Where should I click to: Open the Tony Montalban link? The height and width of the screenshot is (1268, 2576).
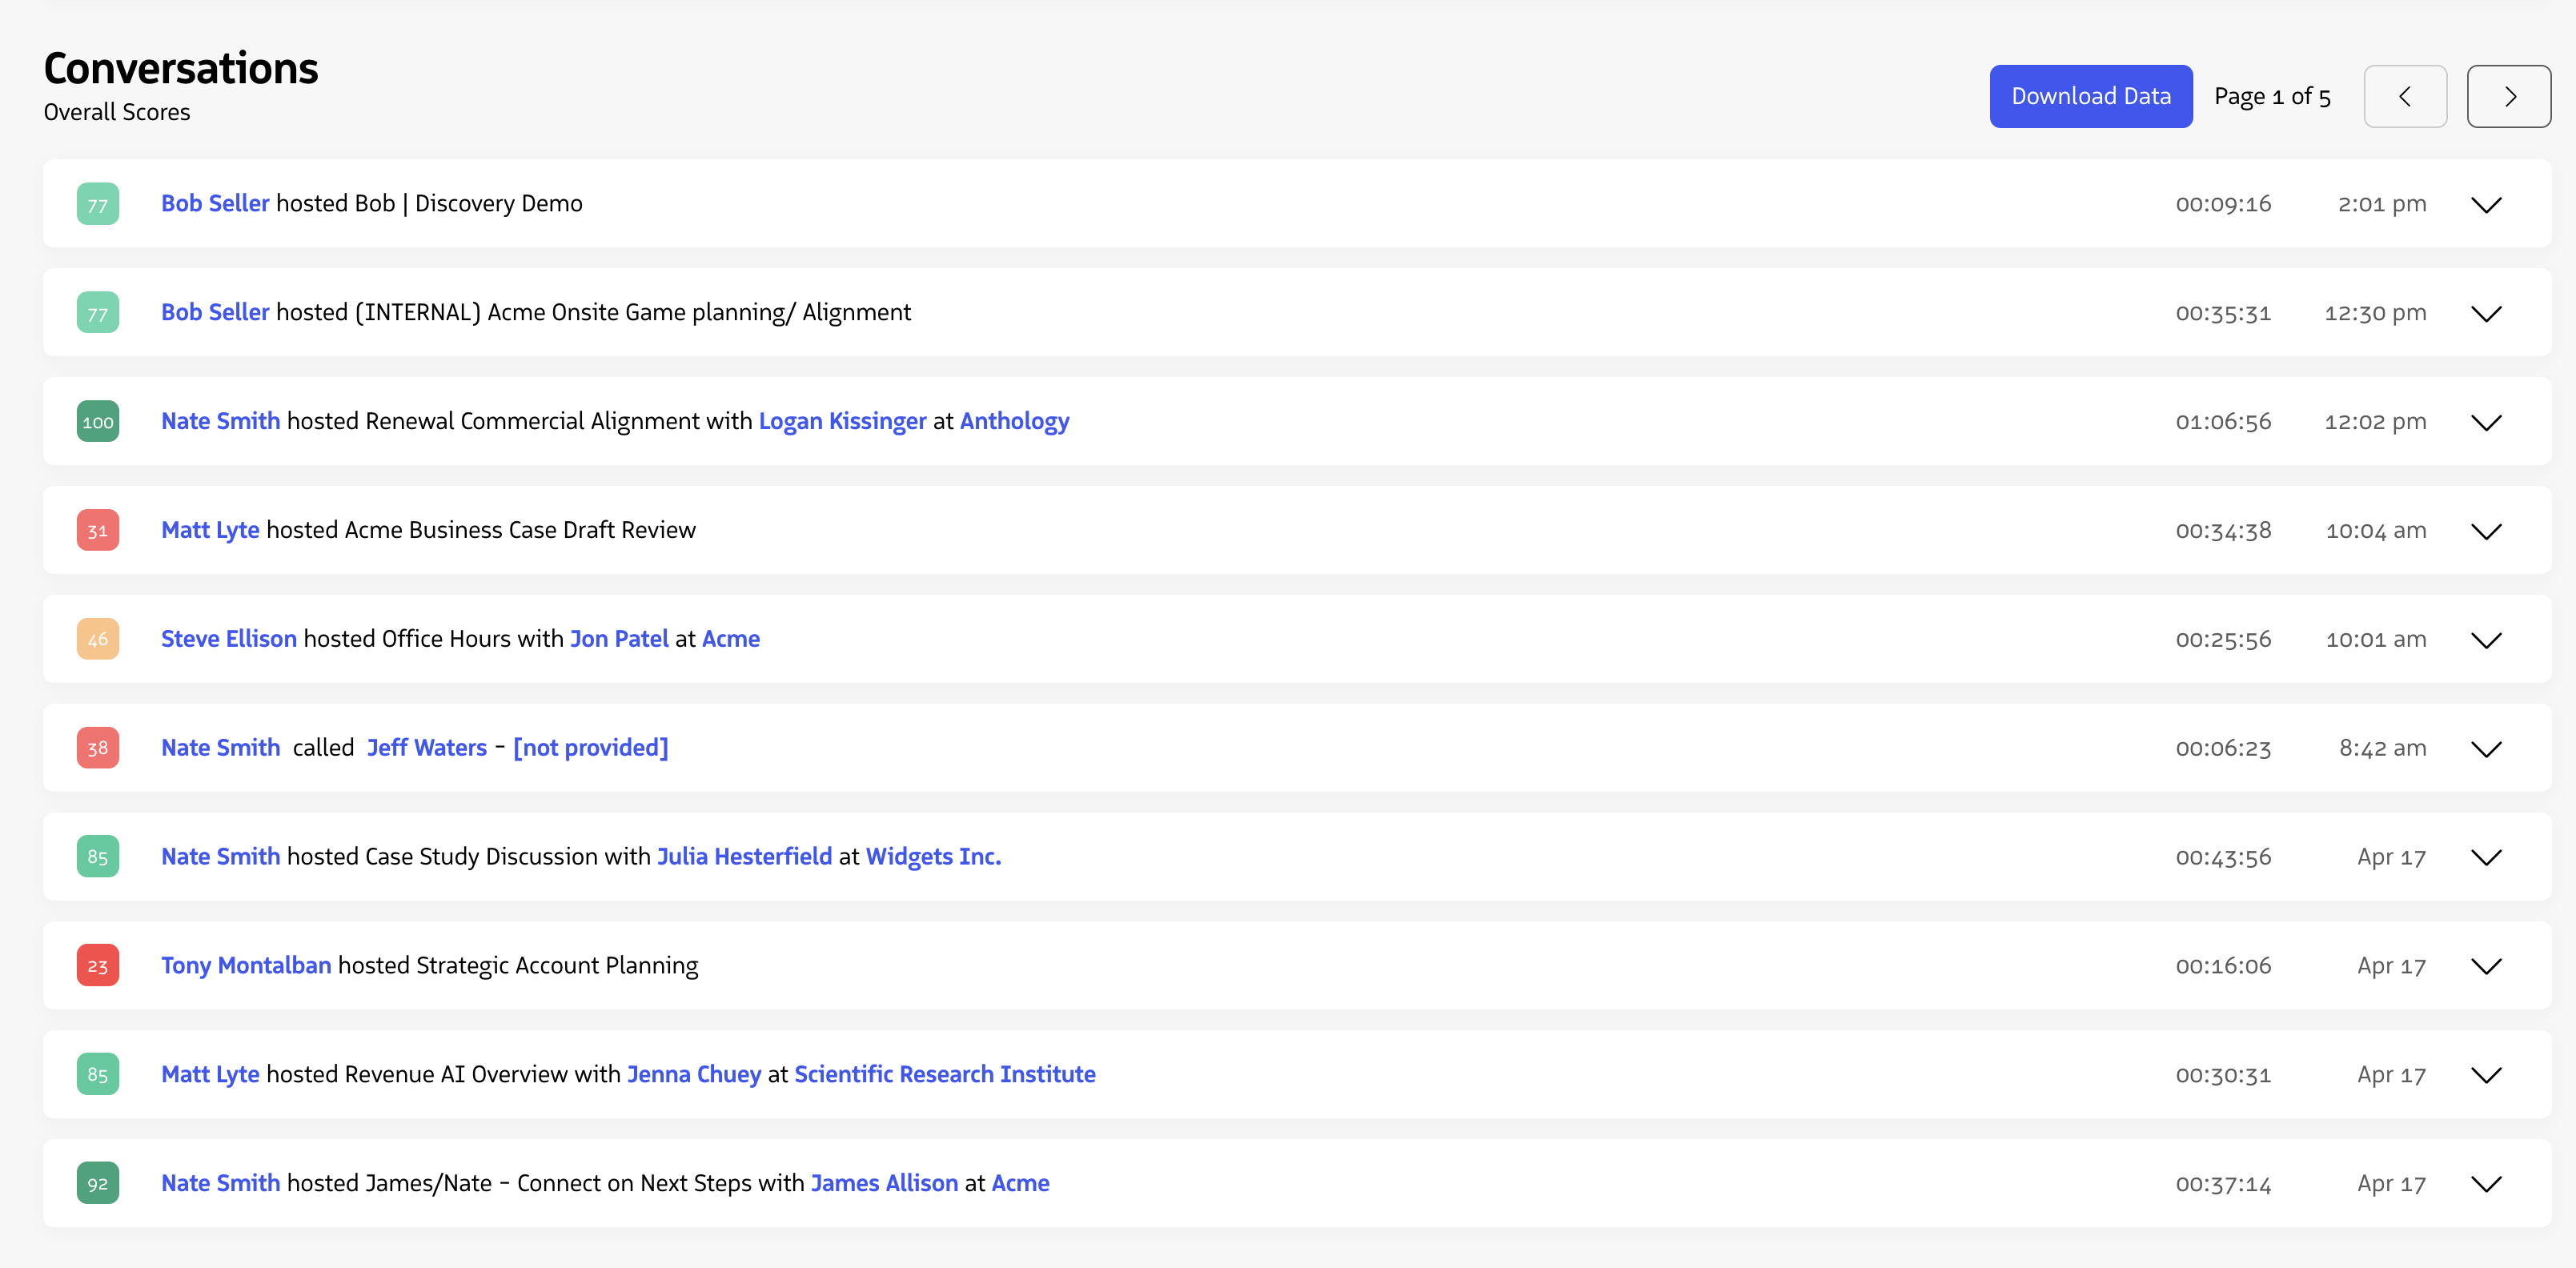pos(246,966)
